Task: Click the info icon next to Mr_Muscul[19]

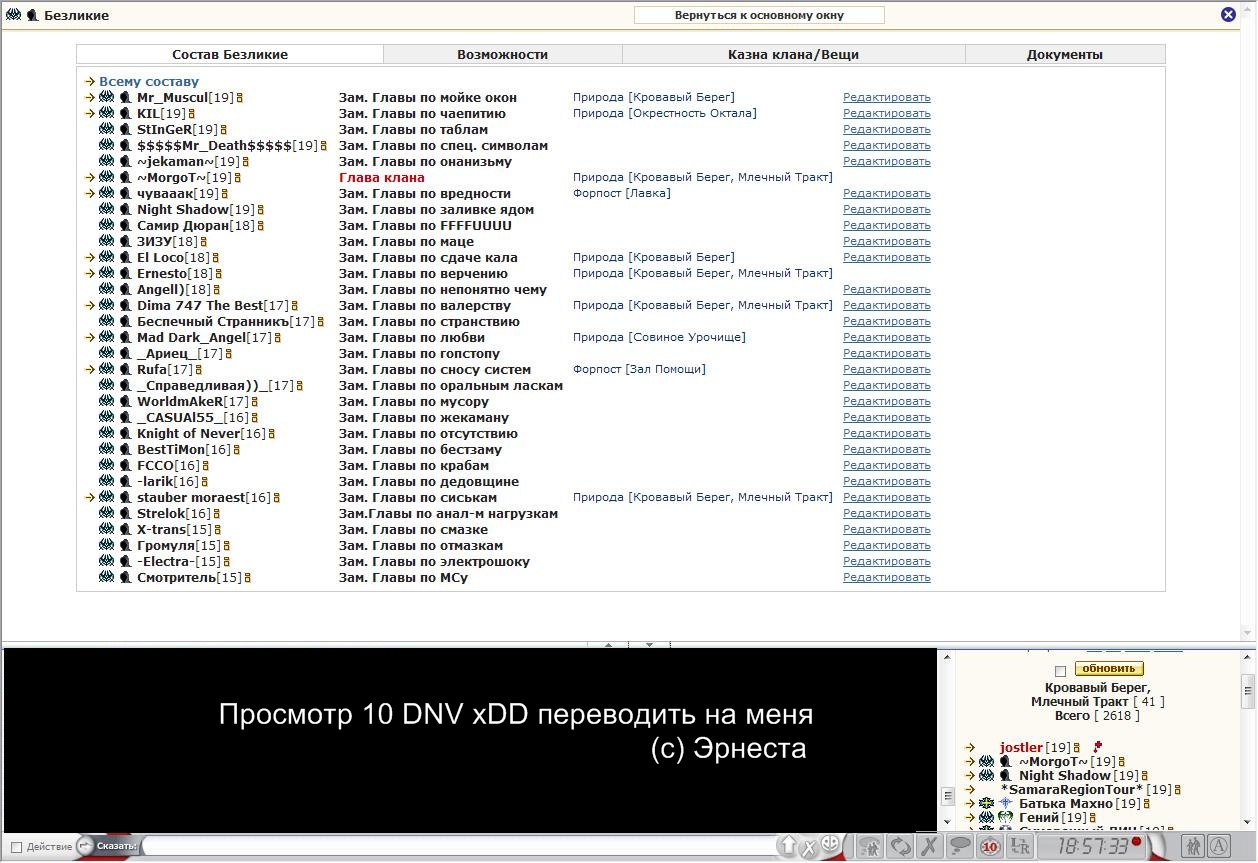Action: [x=241, y=98]
